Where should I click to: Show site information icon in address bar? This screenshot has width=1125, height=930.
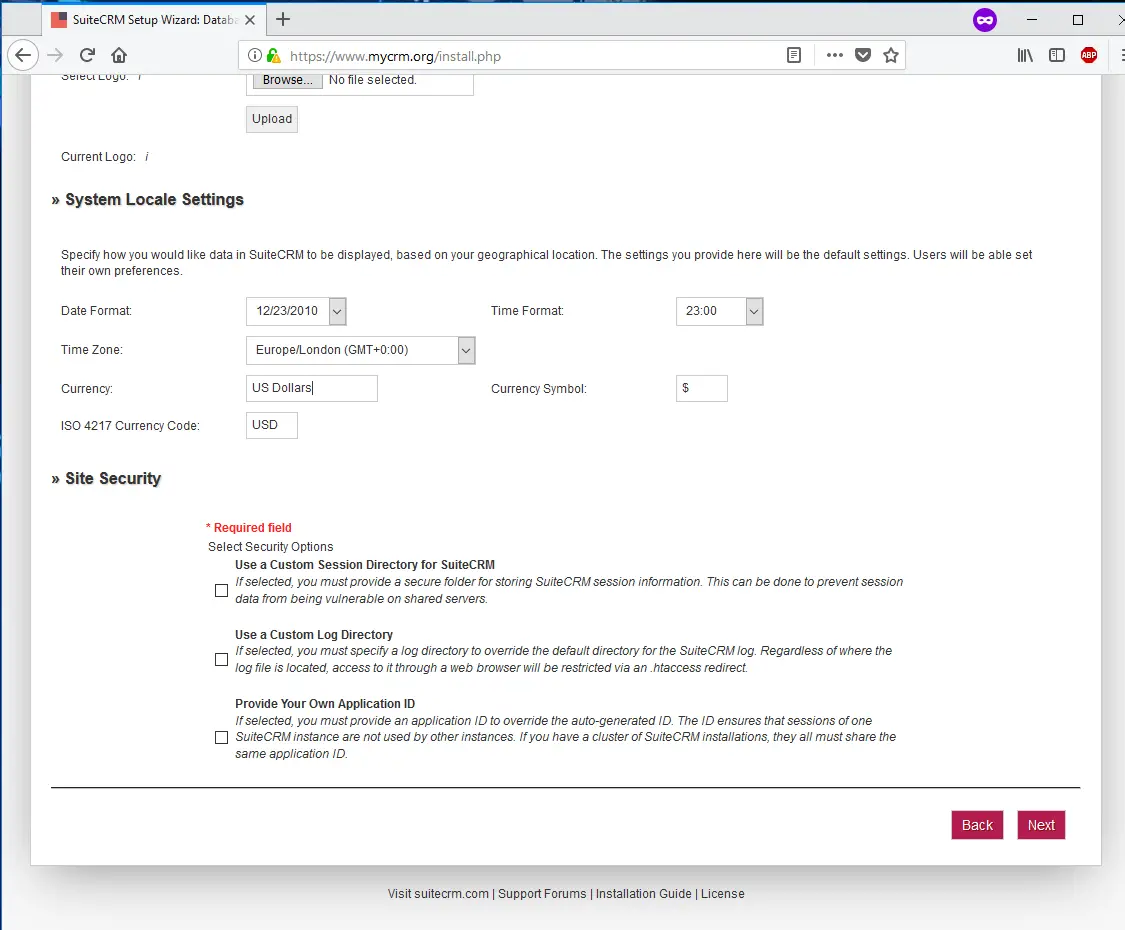click(254, 55)
